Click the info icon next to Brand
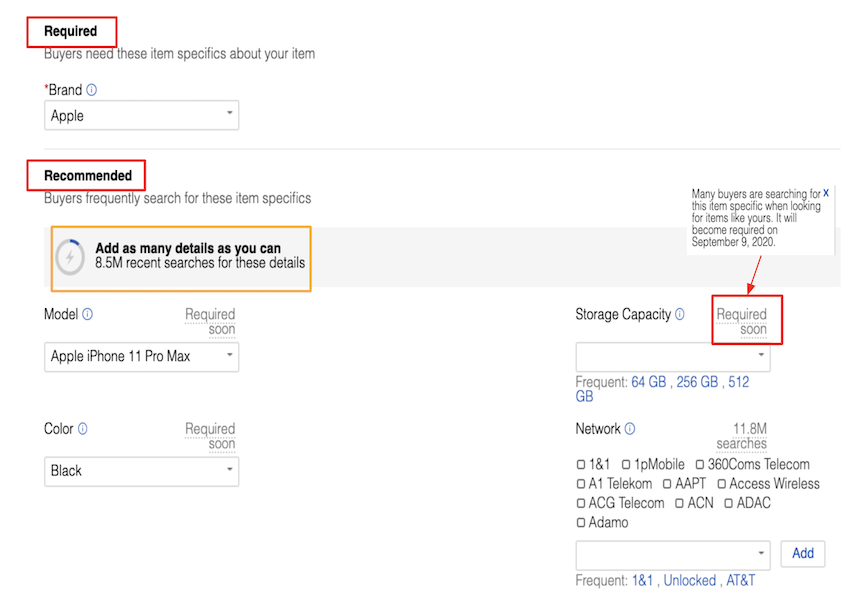Image resolution: width=860 pixels, height=594 pixels. coord(92,90)
